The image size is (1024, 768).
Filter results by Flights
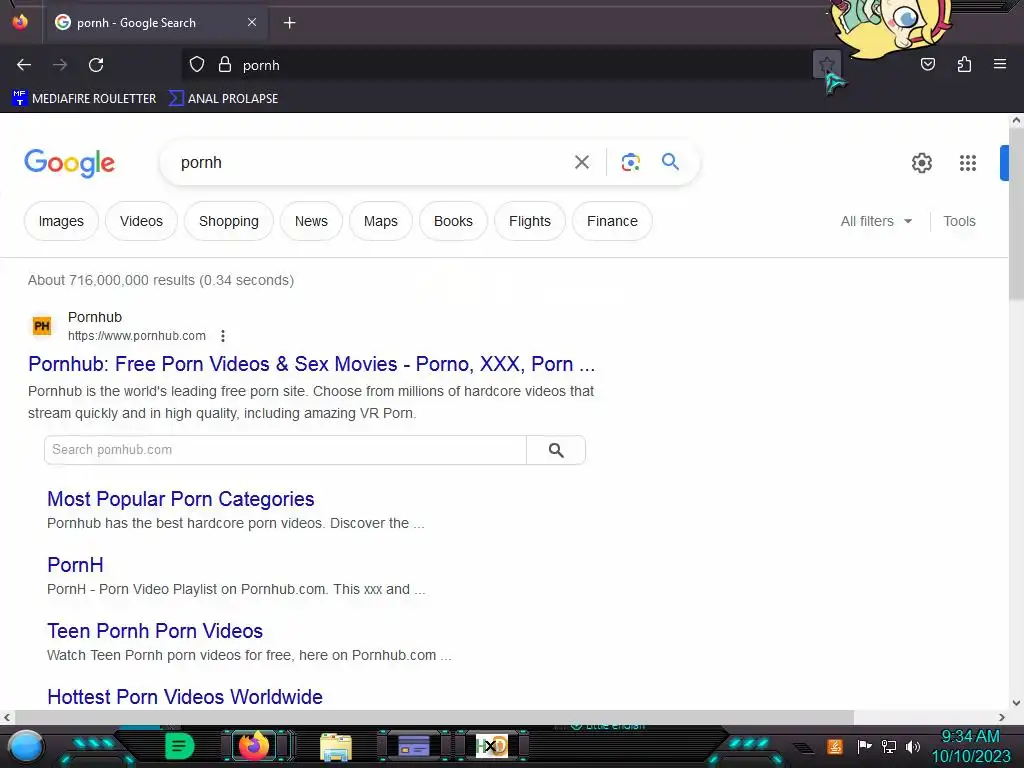click(530, 221)
